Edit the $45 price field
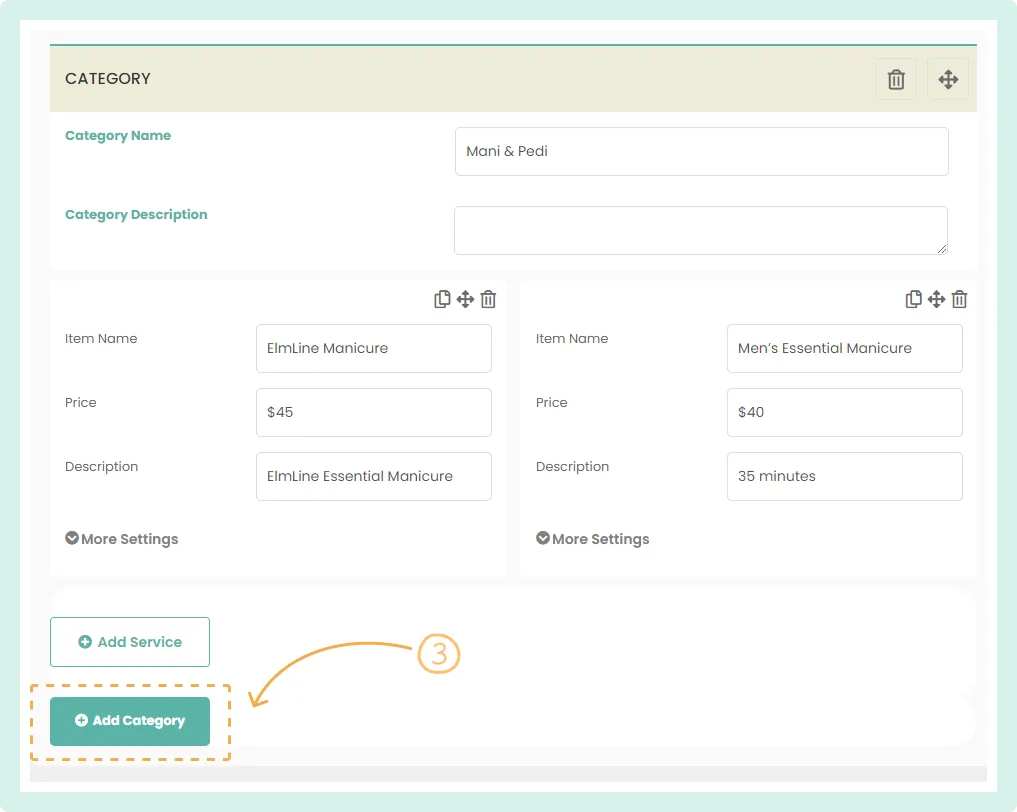 point(374,412)
